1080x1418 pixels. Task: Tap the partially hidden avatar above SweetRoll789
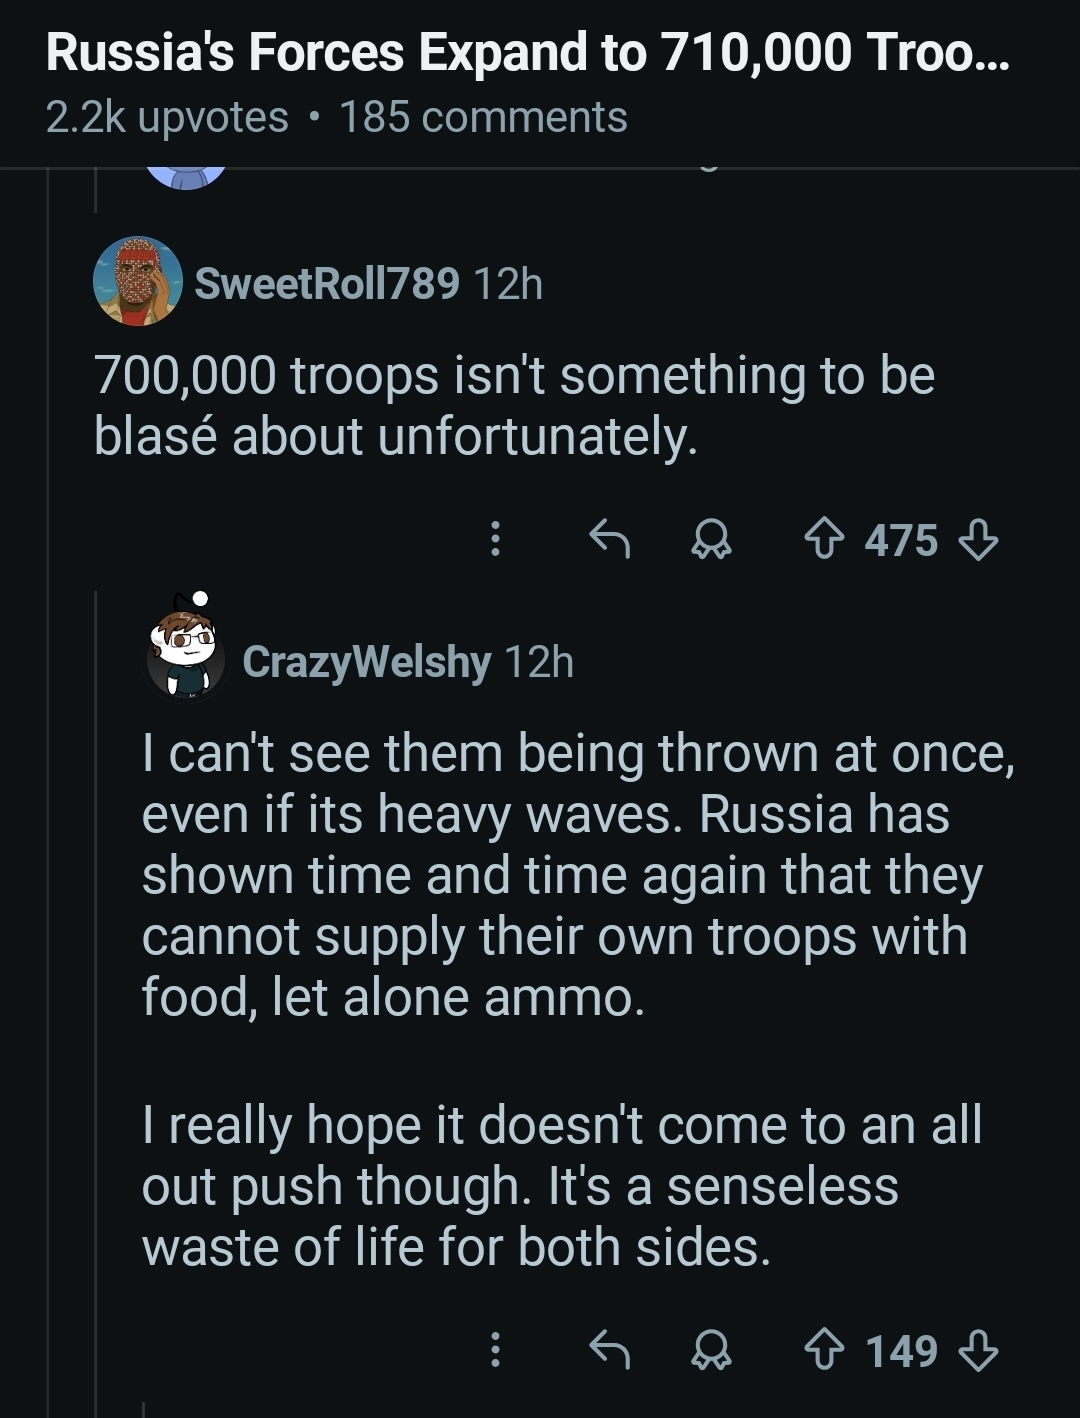click(186, 178)
